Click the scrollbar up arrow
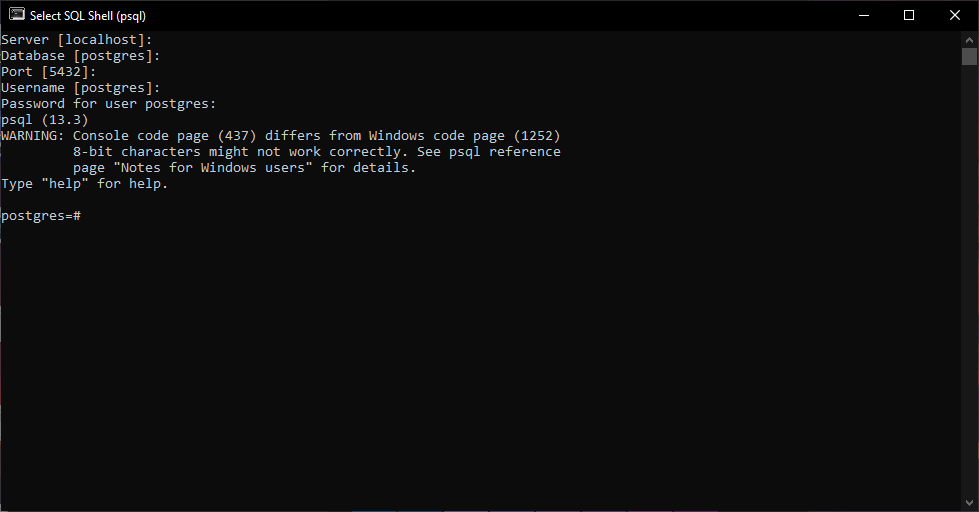Screen dimensions: 979x512 pos(969,38)
